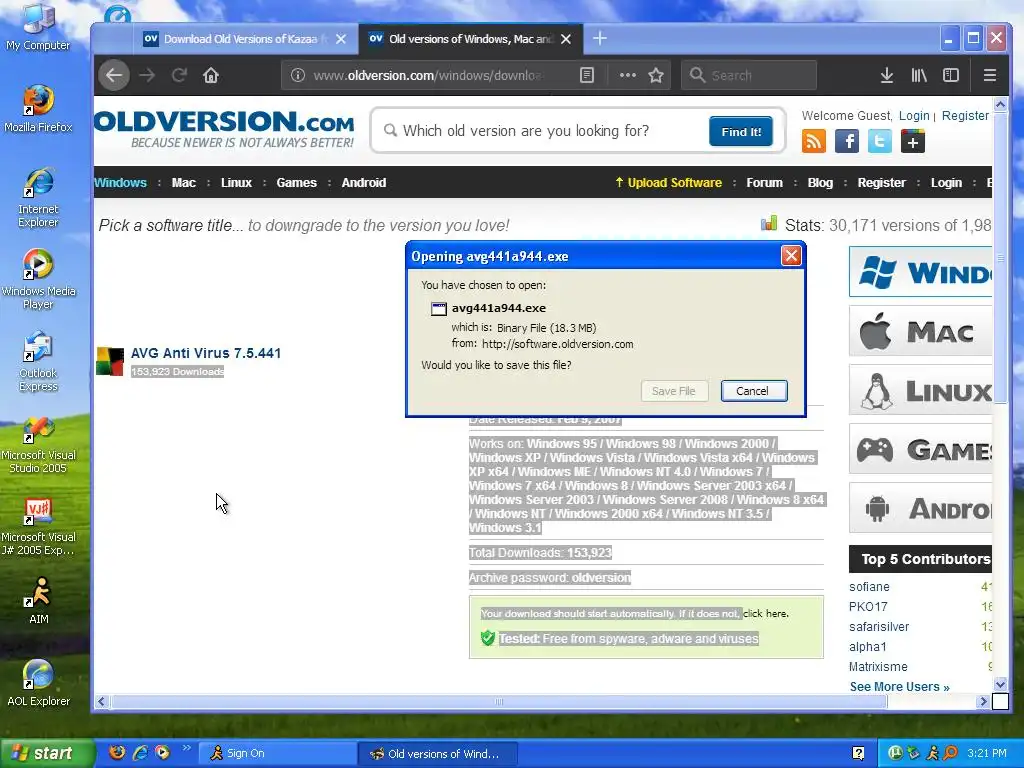Open Outlook Express desktop icon
The width and height of the screenshot is (1024, 768).
38,362
